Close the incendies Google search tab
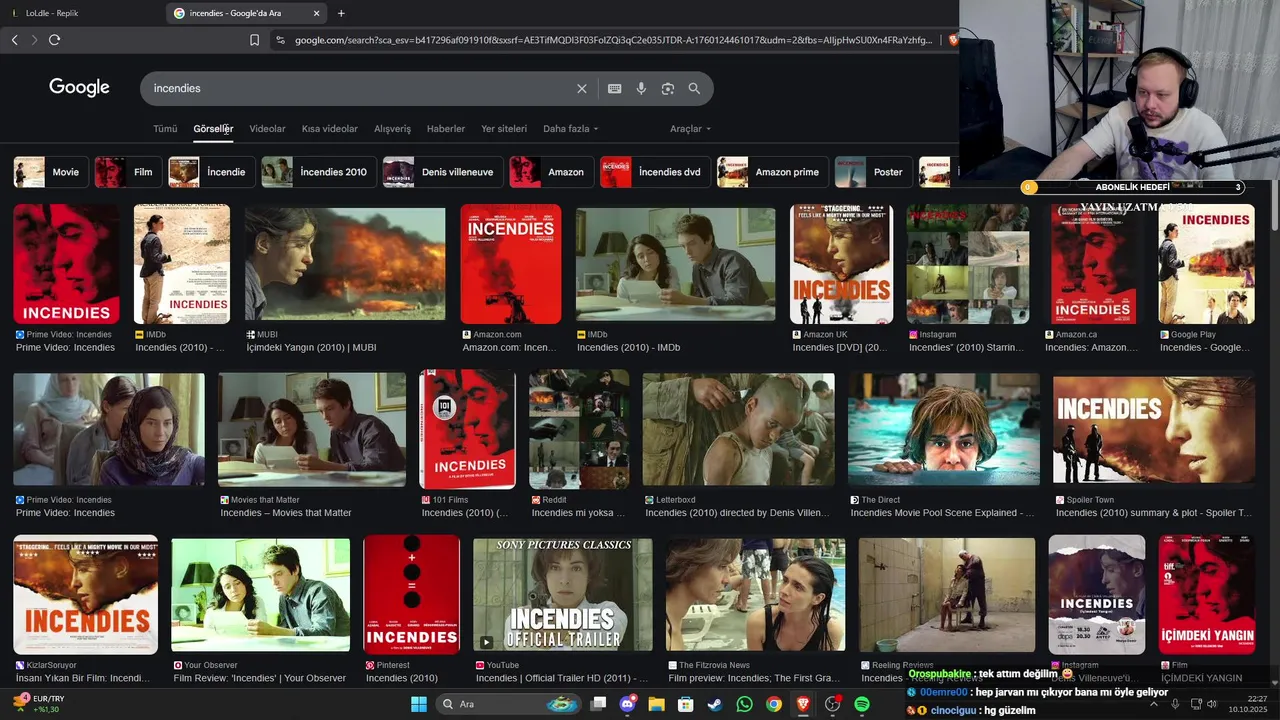The height and width of the screenshot is (720, 1280). pyautogui.click(x=317, y=13)
